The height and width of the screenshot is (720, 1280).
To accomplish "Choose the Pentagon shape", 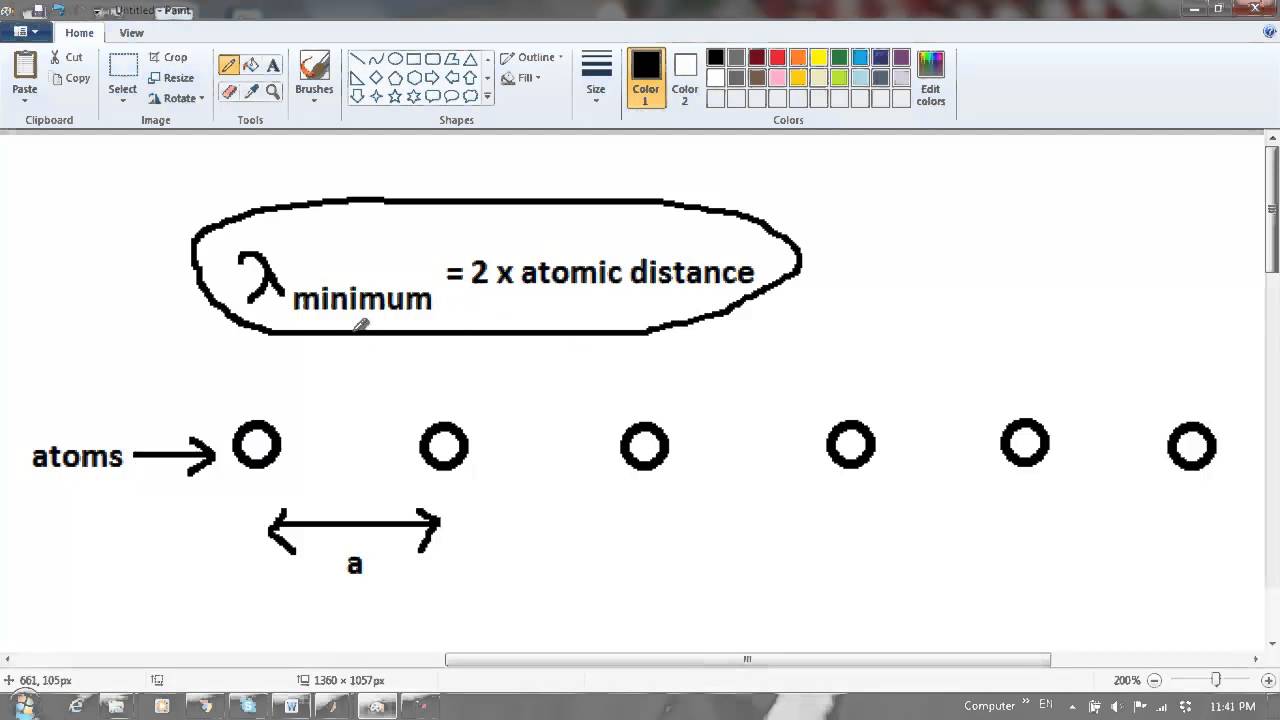I will pyautogui.click(x=395, y=78).
